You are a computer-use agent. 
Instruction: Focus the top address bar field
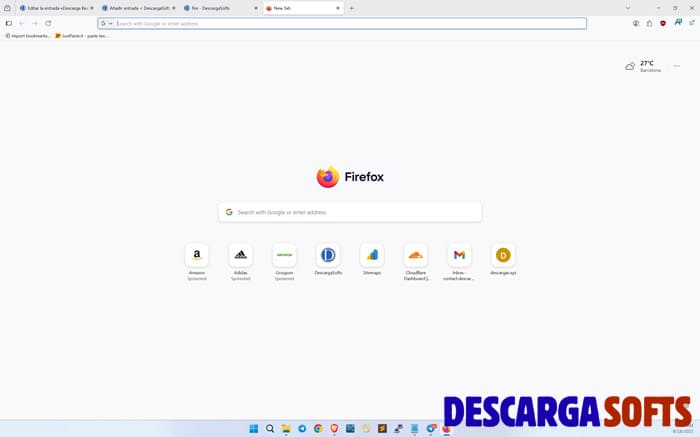click(x=342, y=23)
